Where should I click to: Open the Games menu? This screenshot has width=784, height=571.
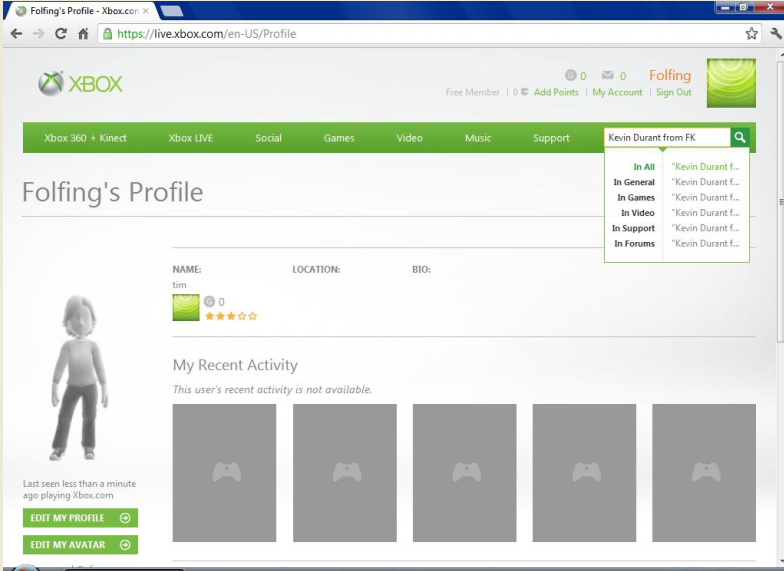pyautogui.click(x=339, y=138)
